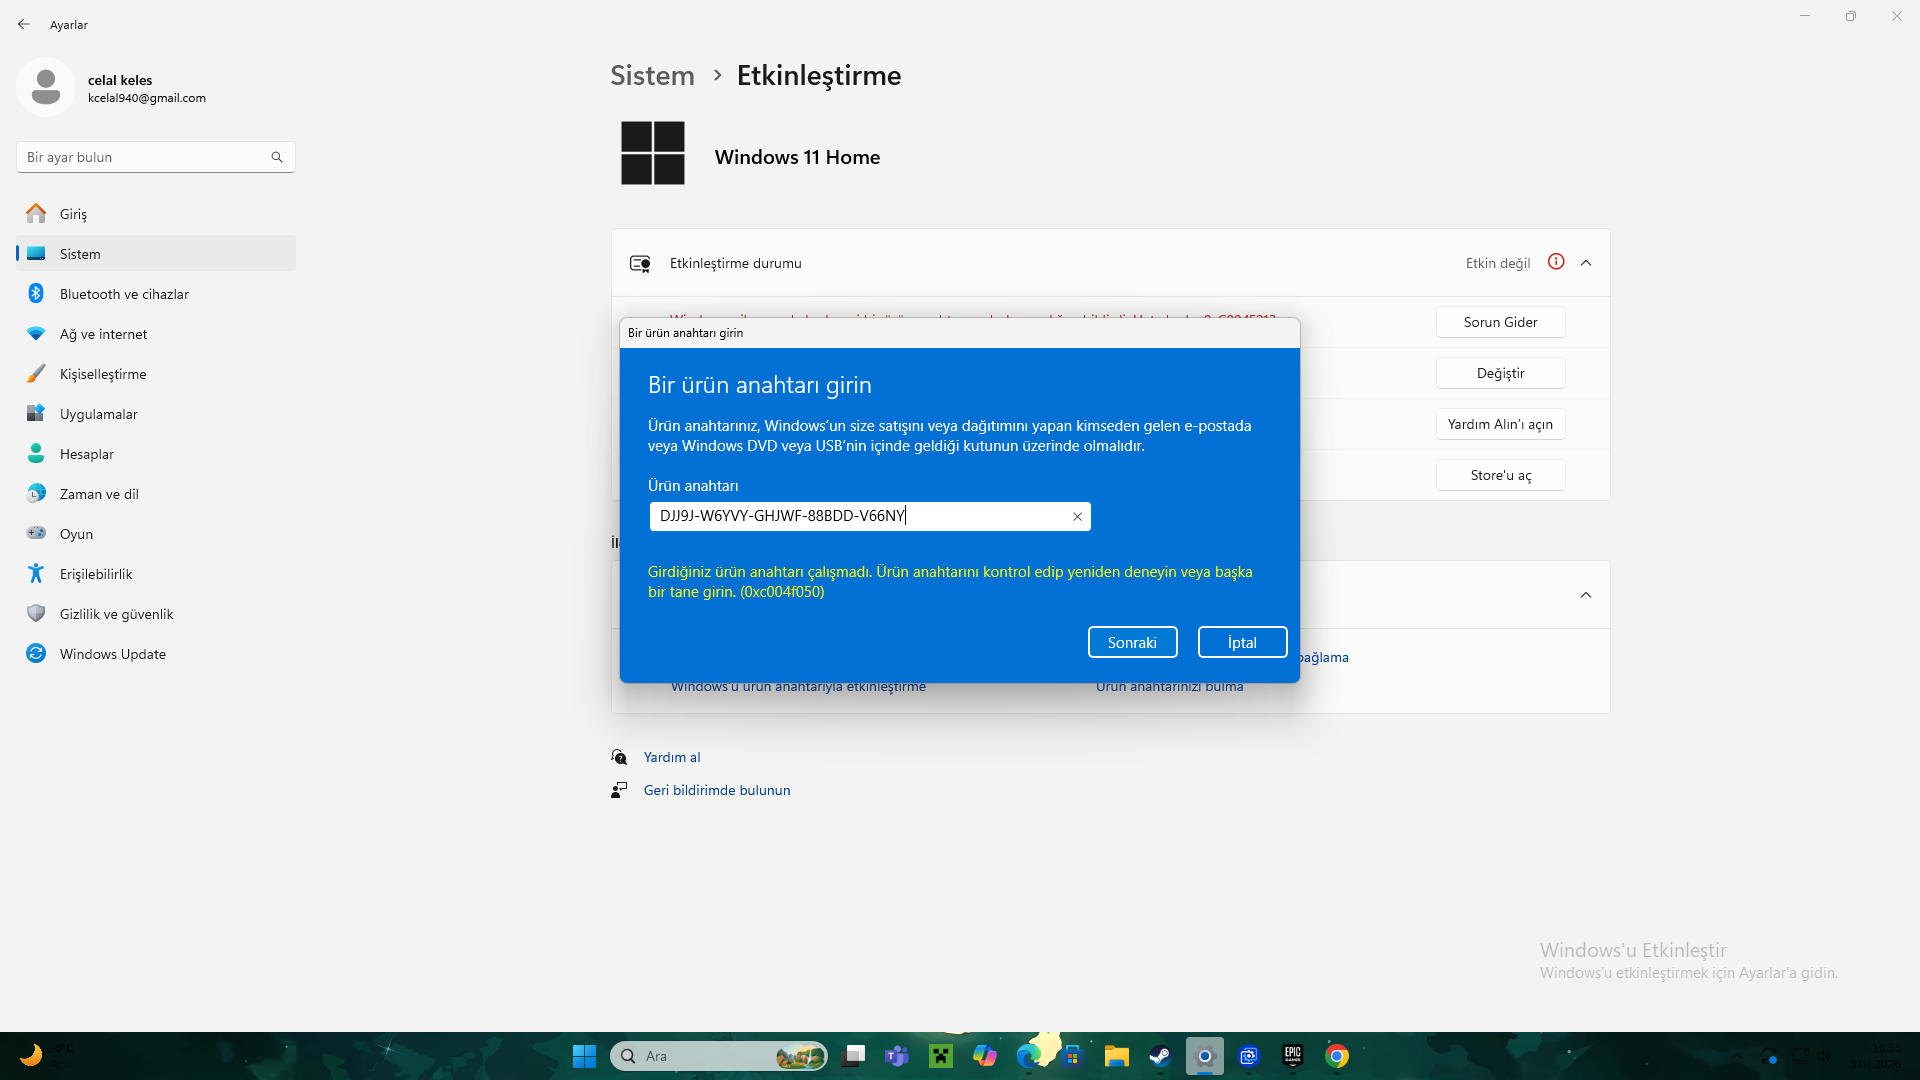Click the search magnifier in settings search box
This screenshot has height=1080, width=1920.
tap(277, 157)
